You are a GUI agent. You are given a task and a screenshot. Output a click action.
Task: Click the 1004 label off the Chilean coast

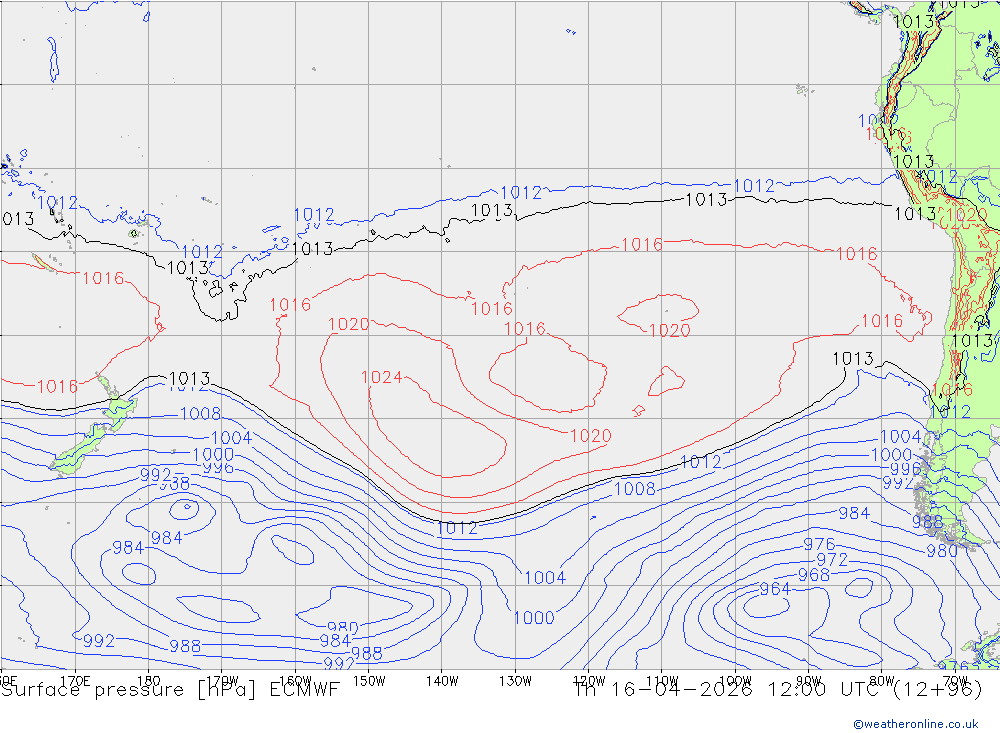coord(901,436)
